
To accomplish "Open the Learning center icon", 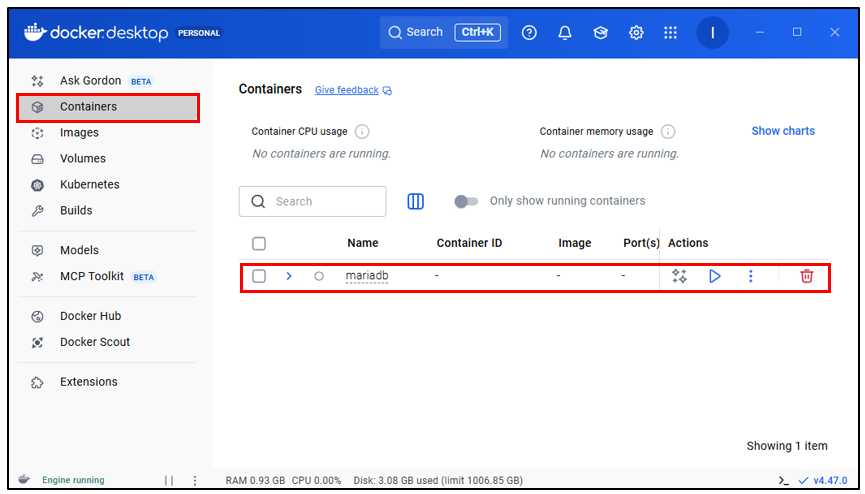I will coord(600,32).
